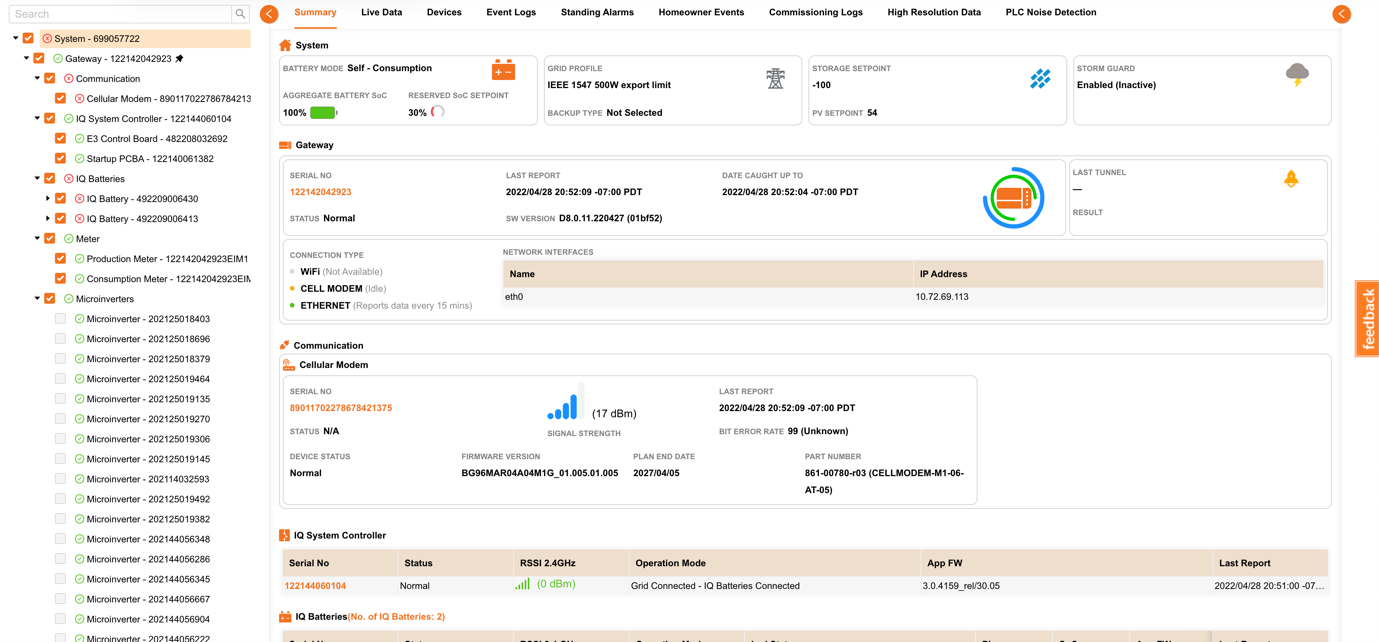Select Microinverter 202125019135 tree row

coord(148,399)
